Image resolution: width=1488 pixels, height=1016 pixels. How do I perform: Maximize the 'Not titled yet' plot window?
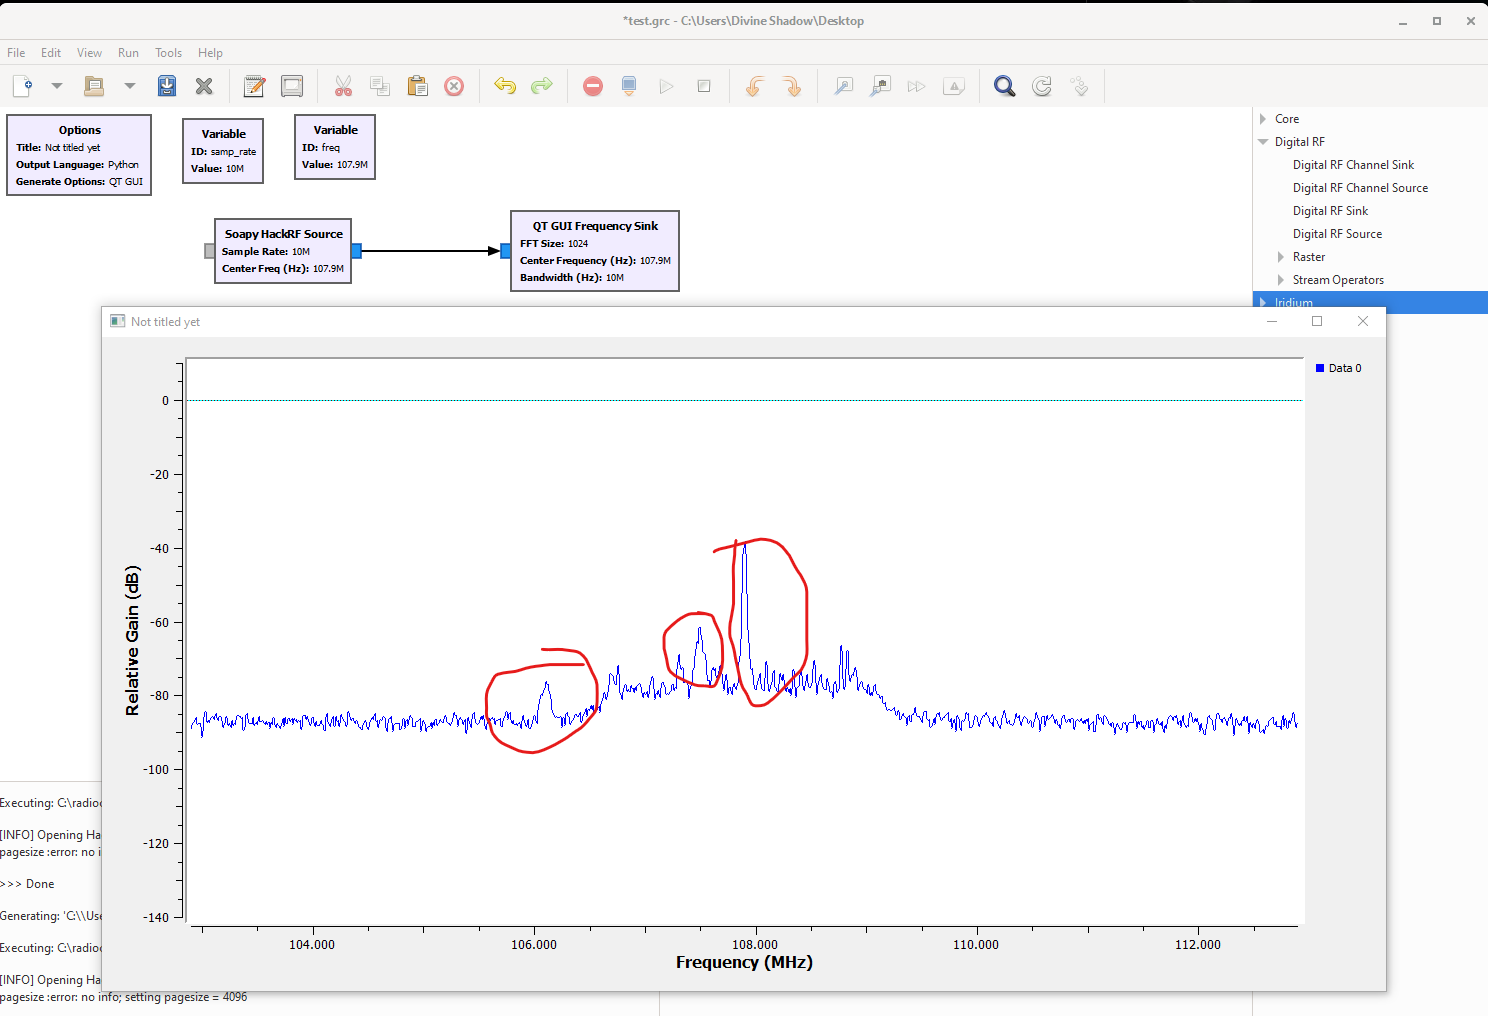point(1317,321)
